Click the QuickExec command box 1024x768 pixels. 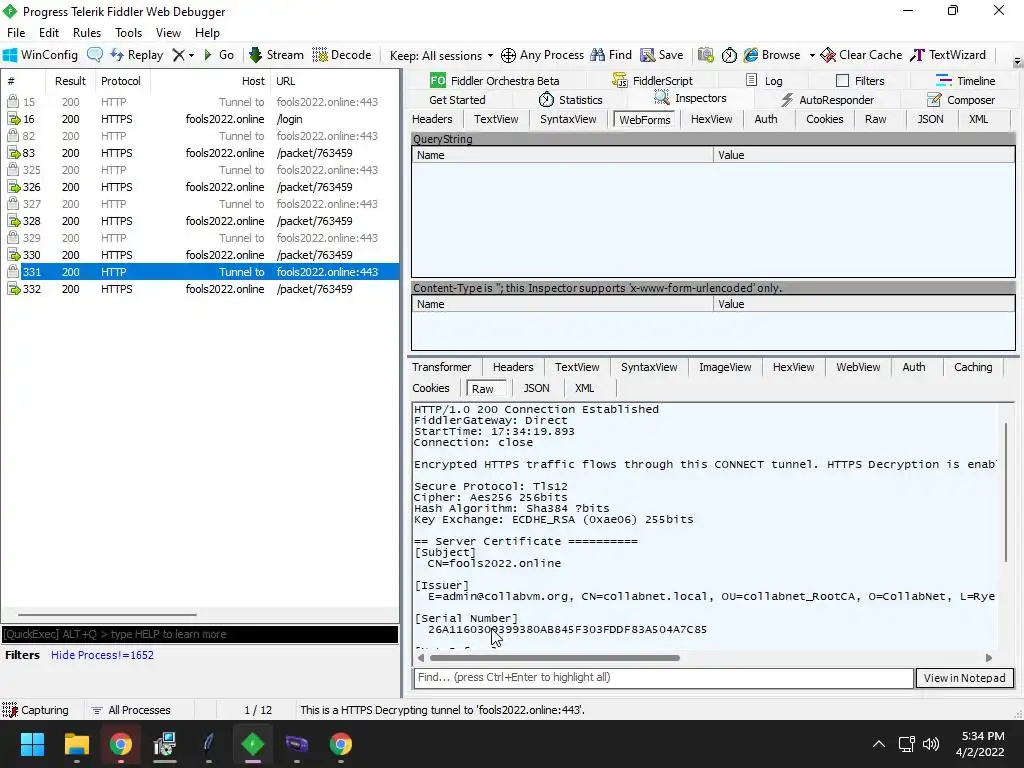pos(200,634)
